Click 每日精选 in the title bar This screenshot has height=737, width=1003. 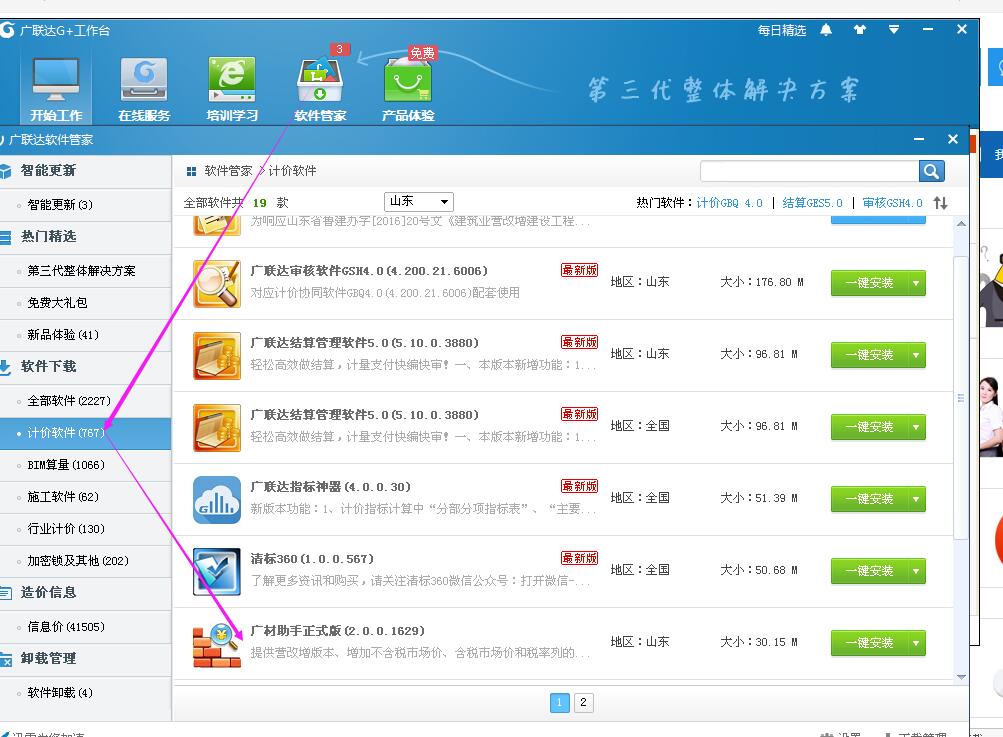click(x=782, y=30)
